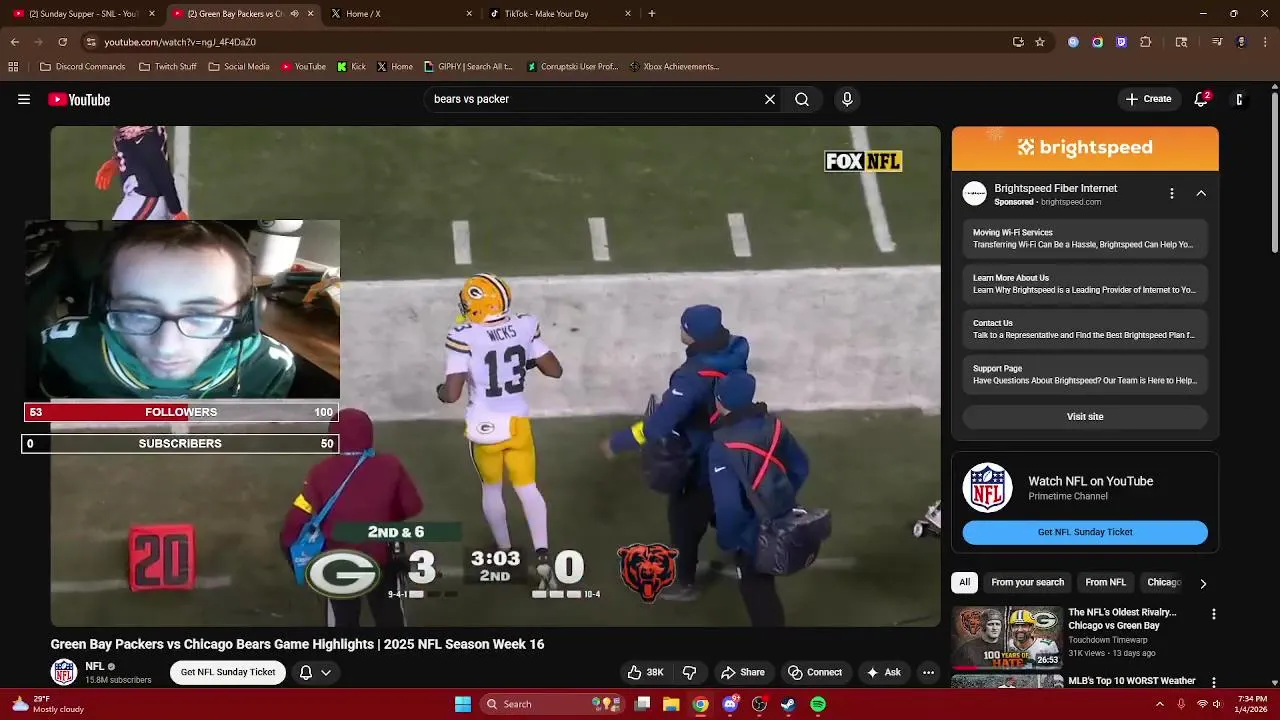1280x720 pixels.
Task: Go back in browser history
Action: click(15, 42)
